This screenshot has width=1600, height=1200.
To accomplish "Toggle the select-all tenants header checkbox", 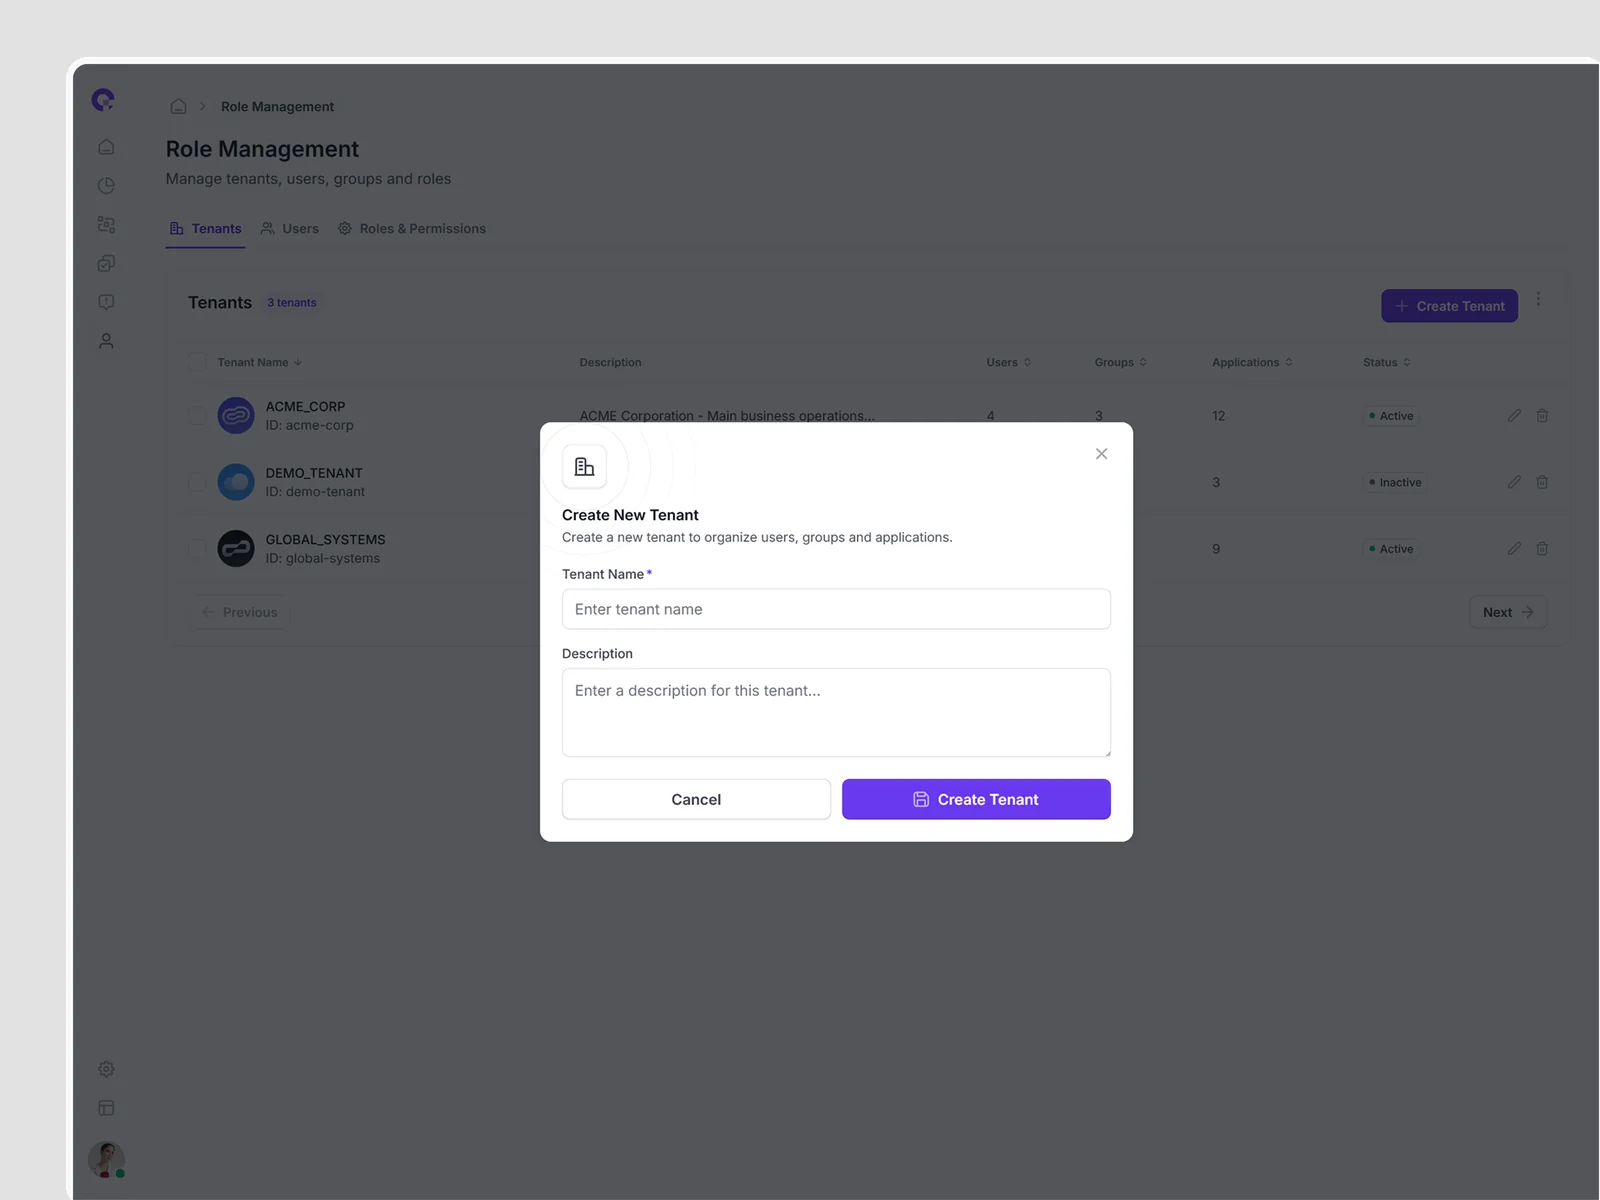I will tap(197, 362).
